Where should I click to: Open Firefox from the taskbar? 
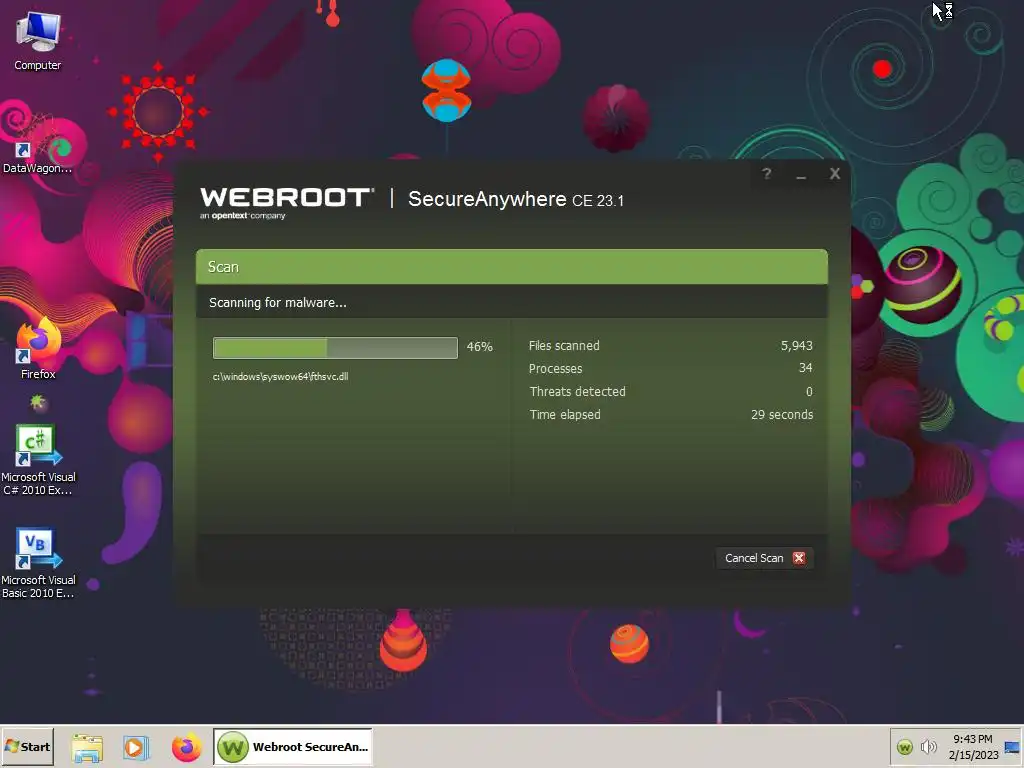coord(186,747)
